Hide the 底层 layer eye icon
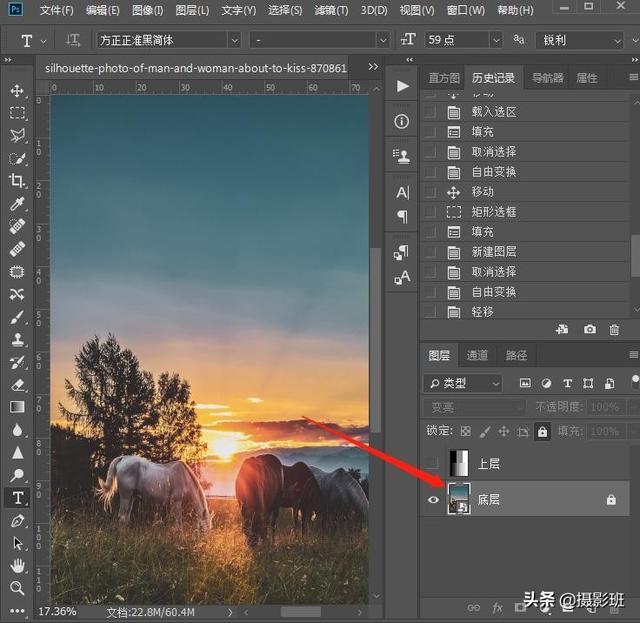This screenshot has width=640, height=623. 433,499
